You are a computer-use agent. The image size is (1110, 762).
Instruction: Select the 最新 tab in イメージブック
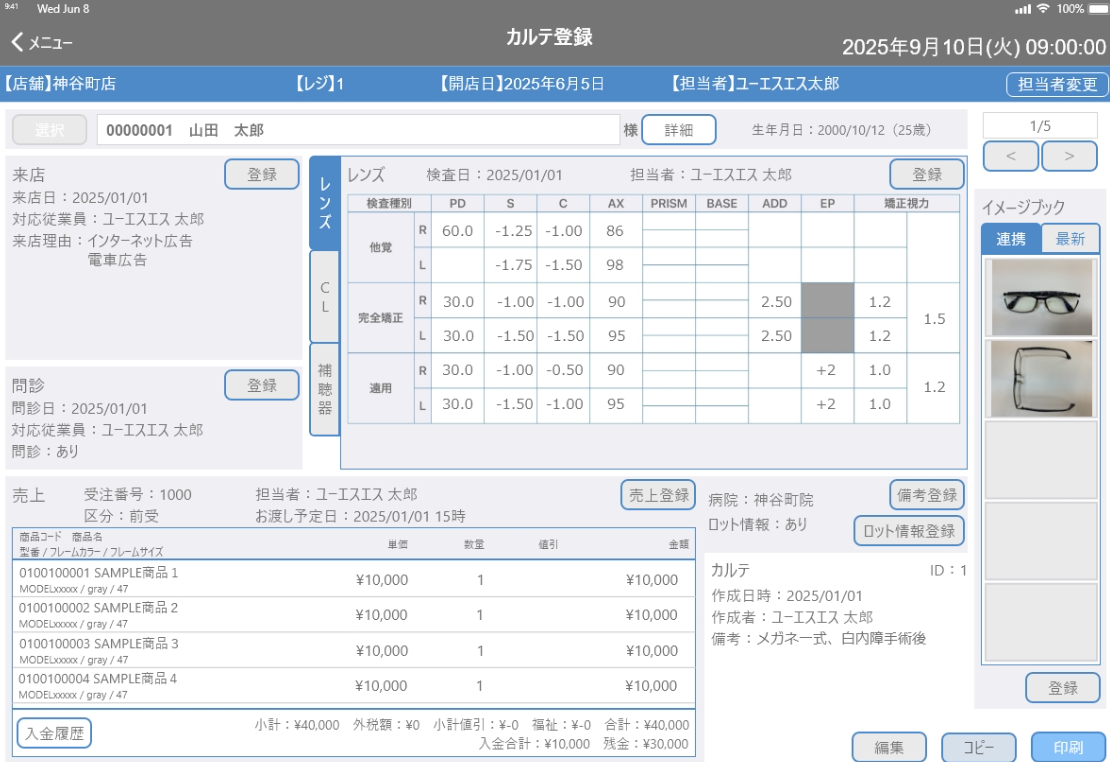(1070, 239)
